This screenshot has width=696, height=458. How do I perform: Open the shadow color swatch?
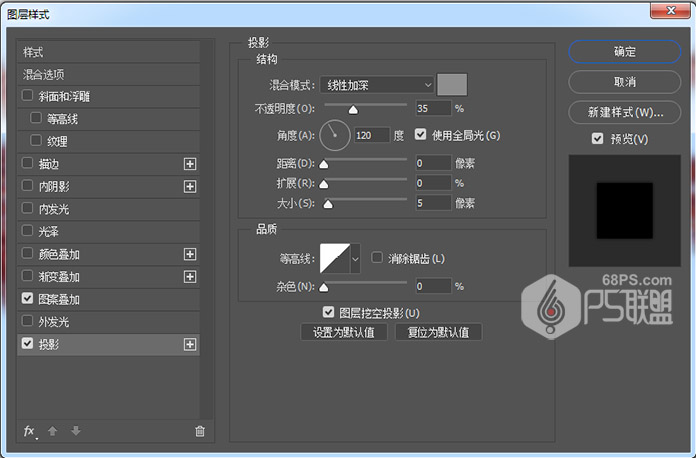pos(452,85)
